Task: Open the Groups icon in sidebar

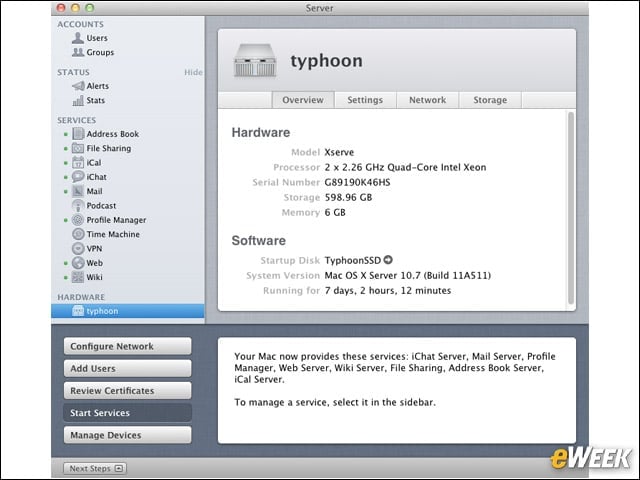Action: [78, 52]
